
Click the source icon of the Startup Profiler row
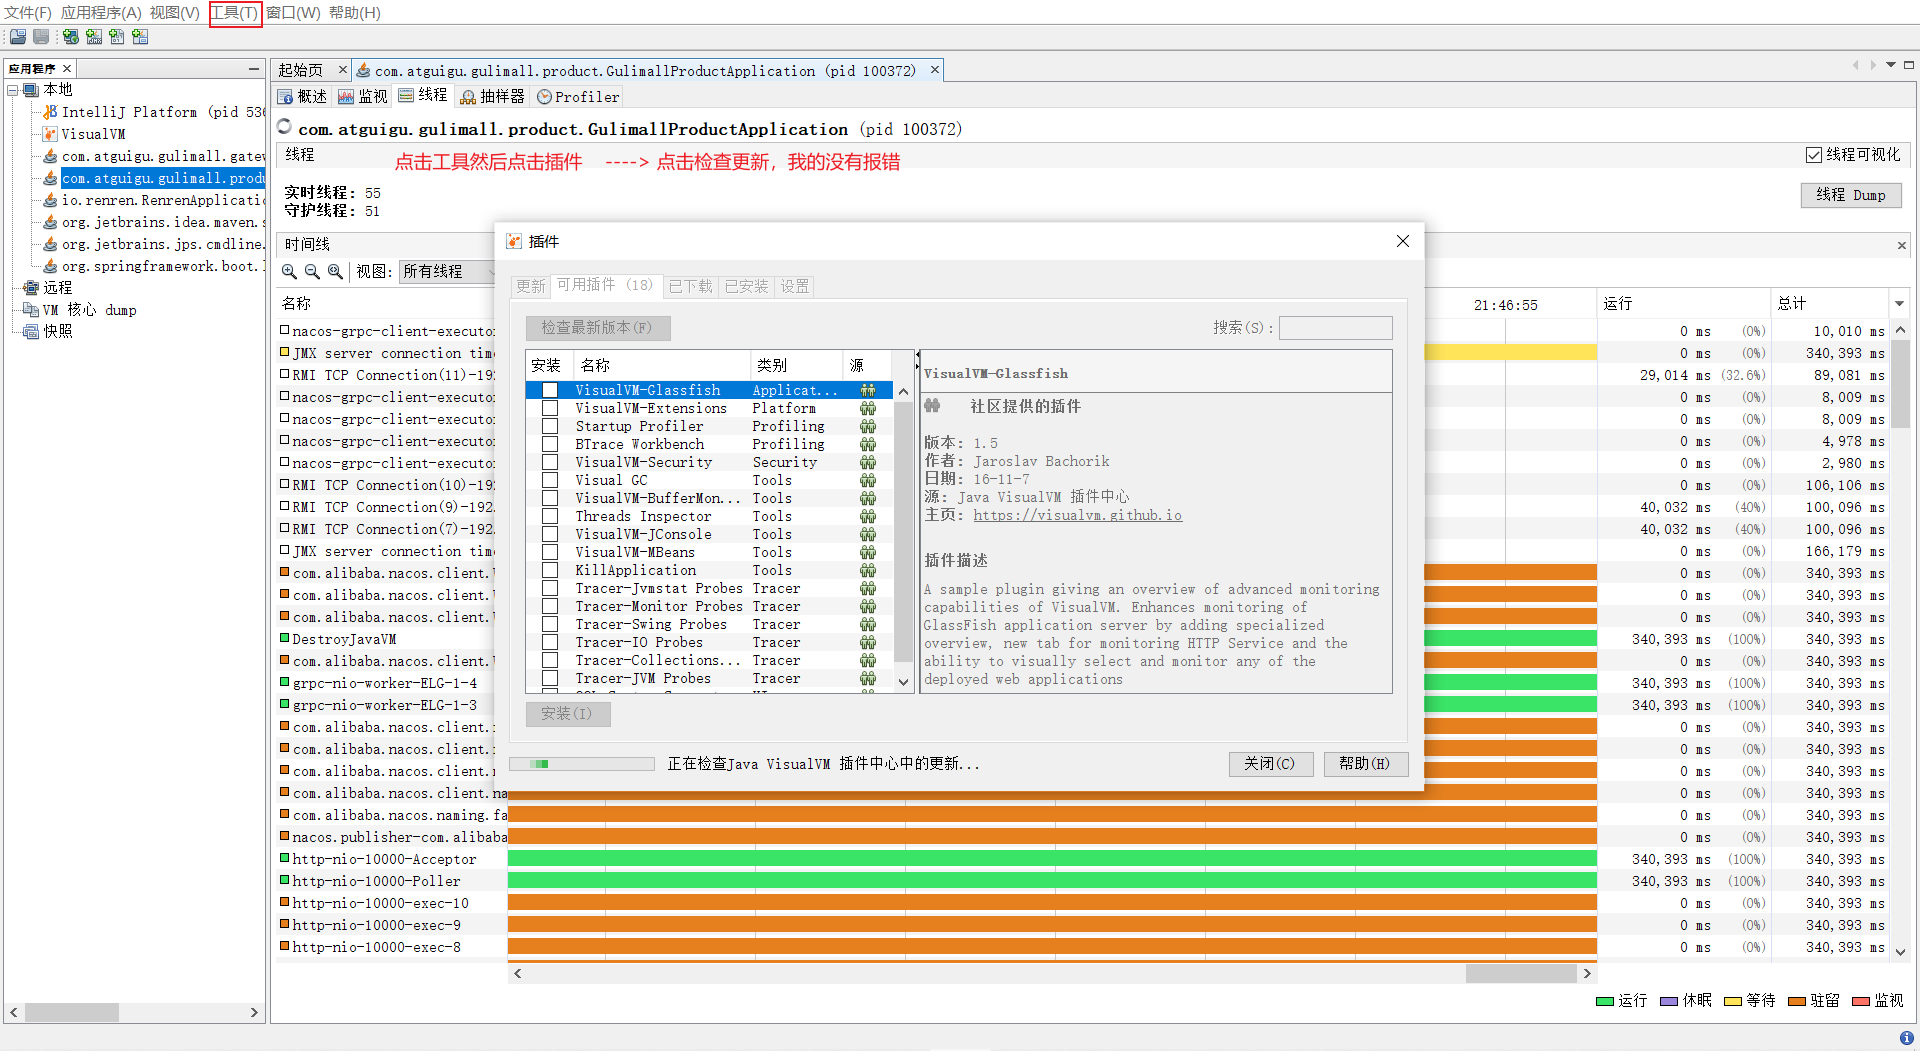tap(868, 426)
